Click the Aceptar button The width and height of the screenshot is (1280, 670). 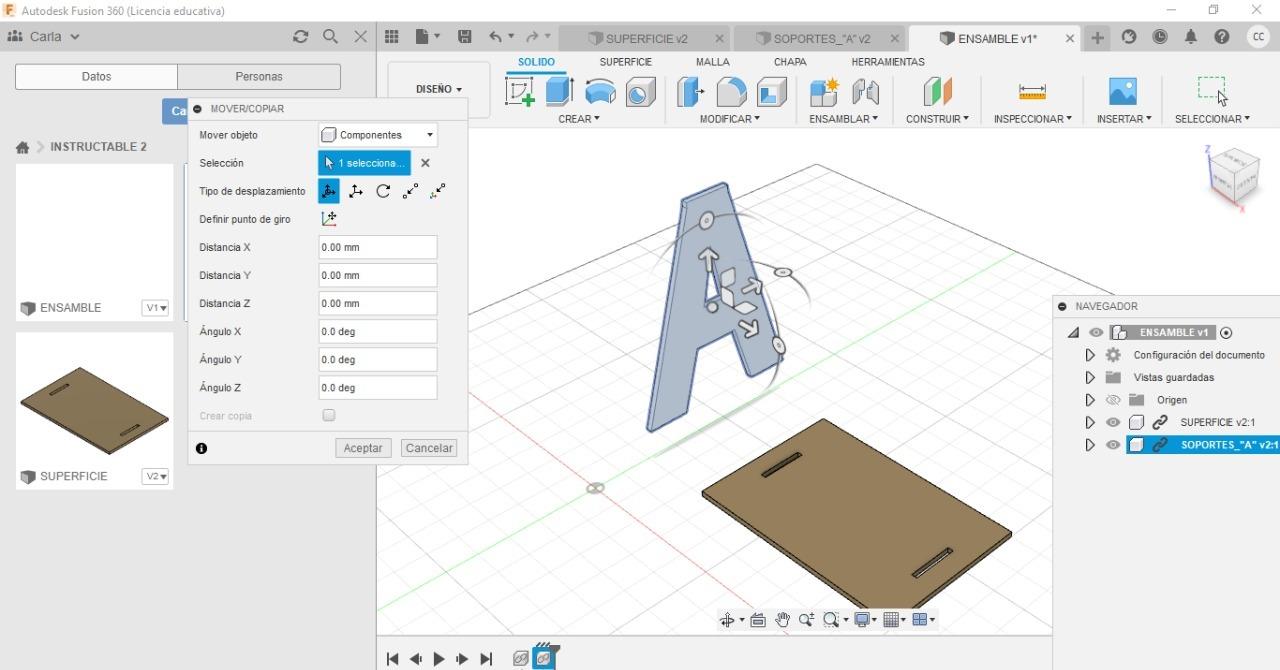(363, 448)
